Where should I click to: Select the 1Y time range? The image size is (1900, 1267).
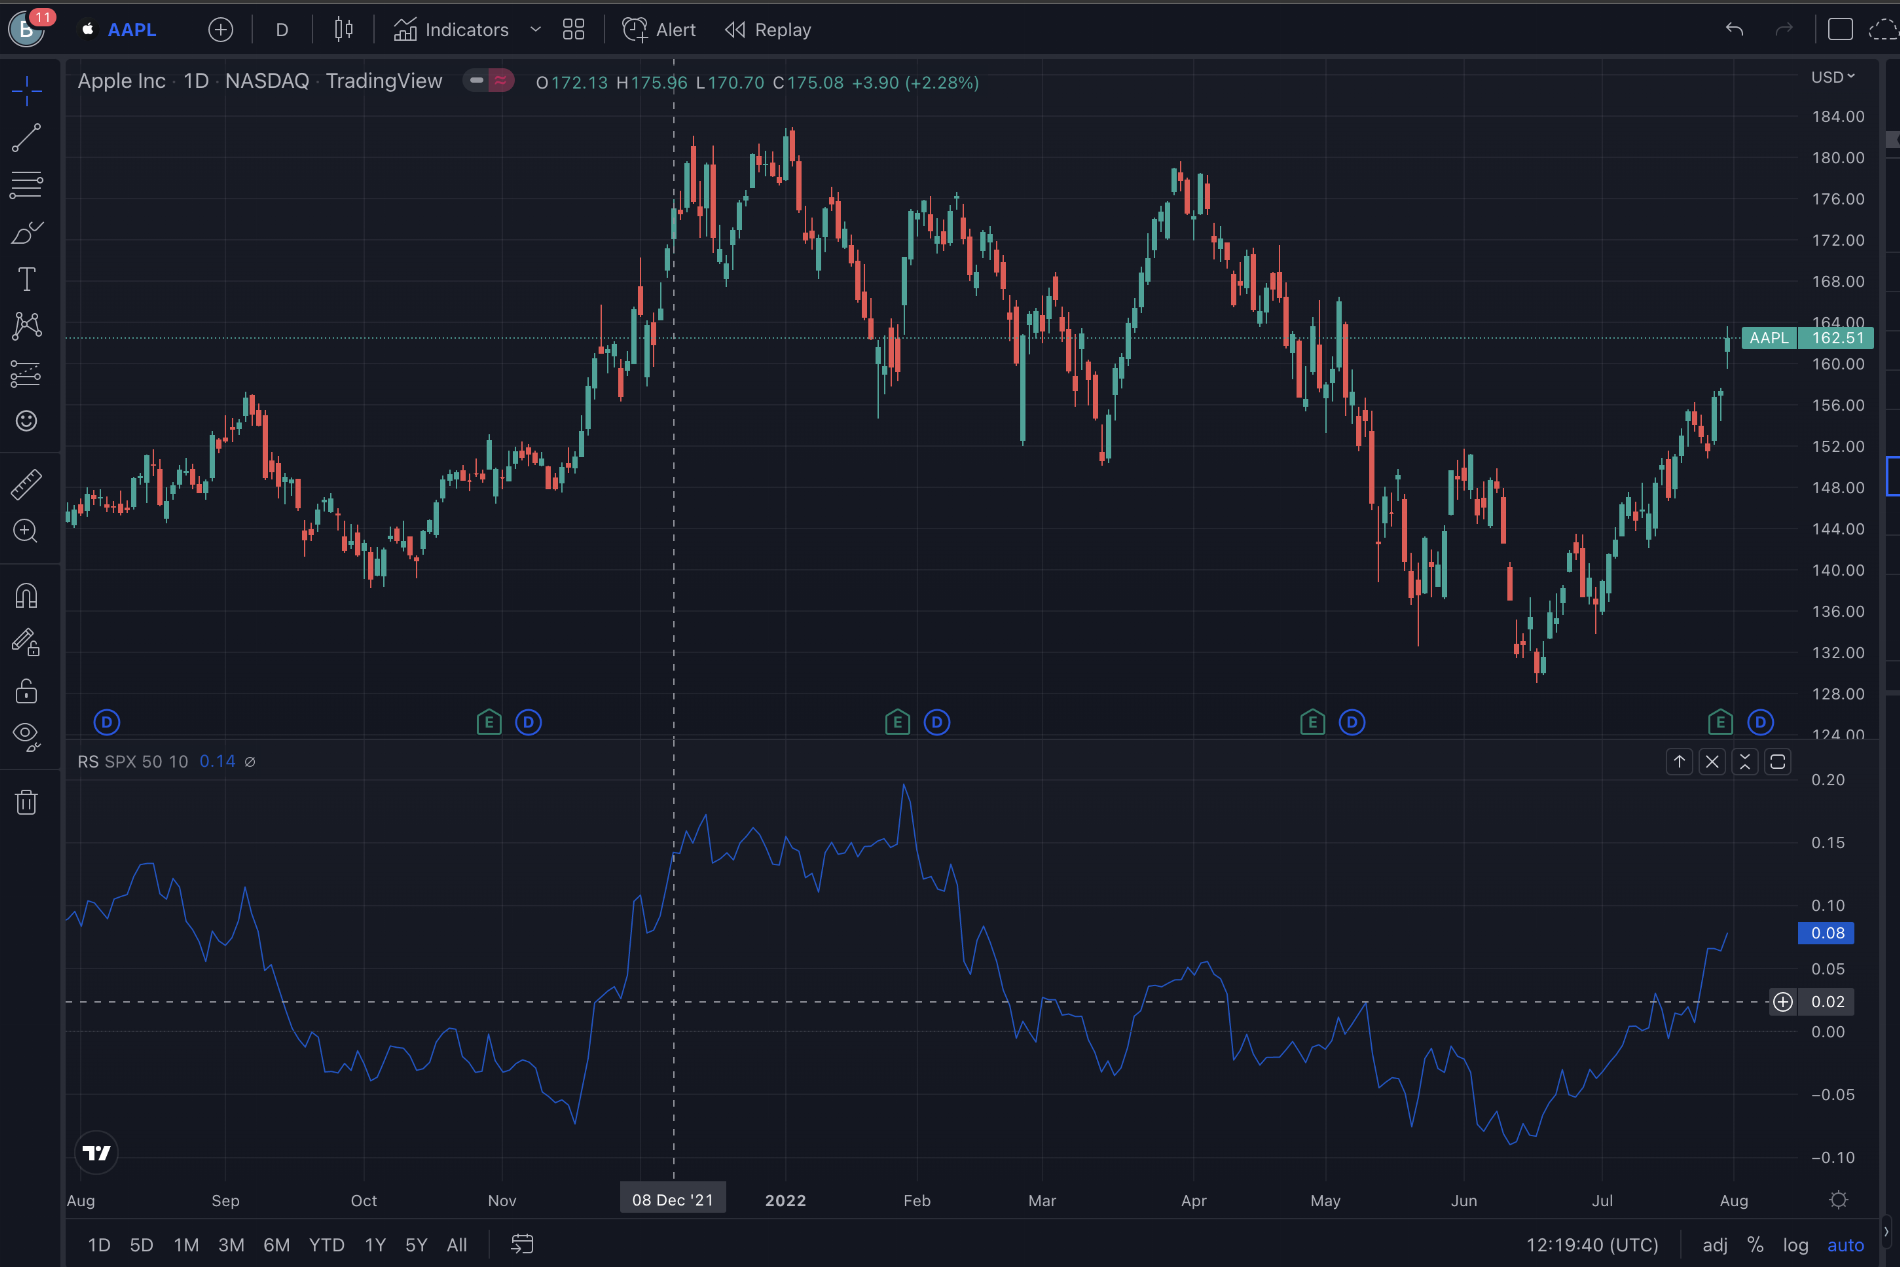coord(375,1245)
